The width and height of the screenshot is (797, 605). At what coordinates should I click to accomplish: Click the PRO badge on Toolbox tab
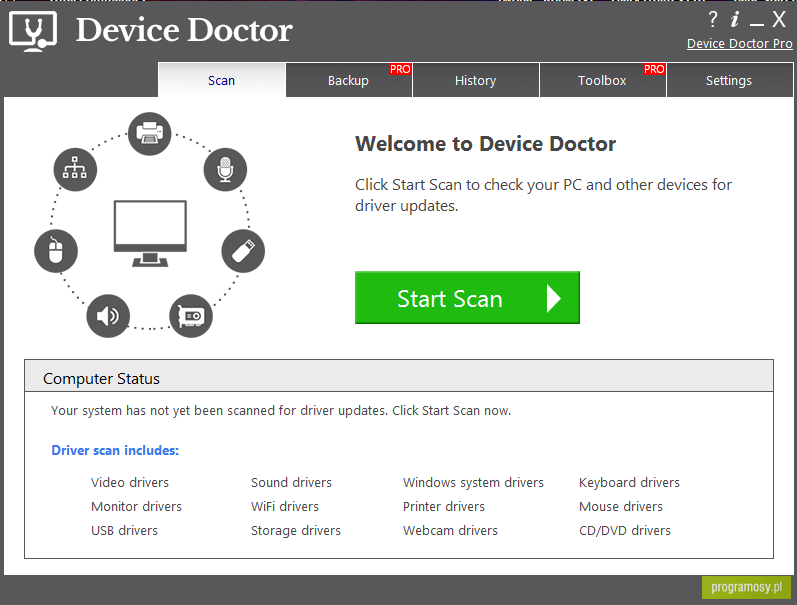coord(654,69)
